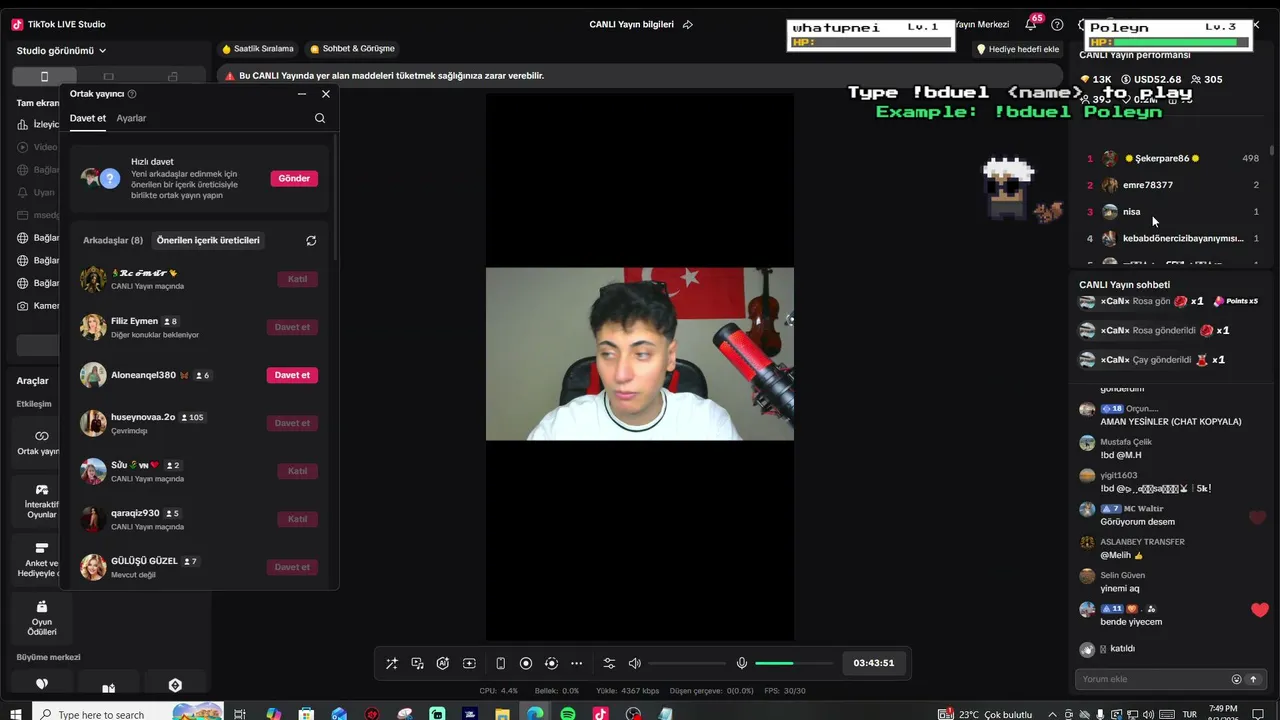The height and width of the screenshot is (720, 1280).
Task: Show hidden system tray icons
Action: coord(1051,714)
